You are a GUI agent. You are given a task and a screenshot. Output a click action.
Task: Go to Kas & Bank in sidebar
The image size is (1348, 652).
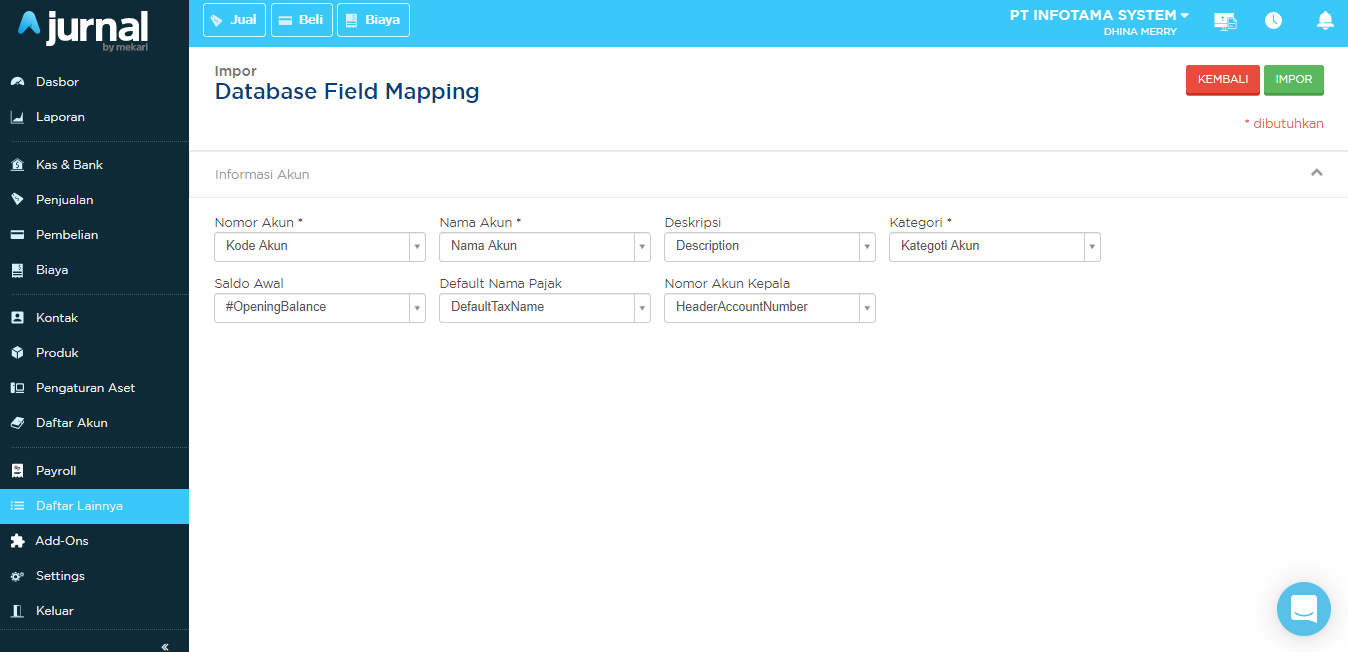(69, 165)
